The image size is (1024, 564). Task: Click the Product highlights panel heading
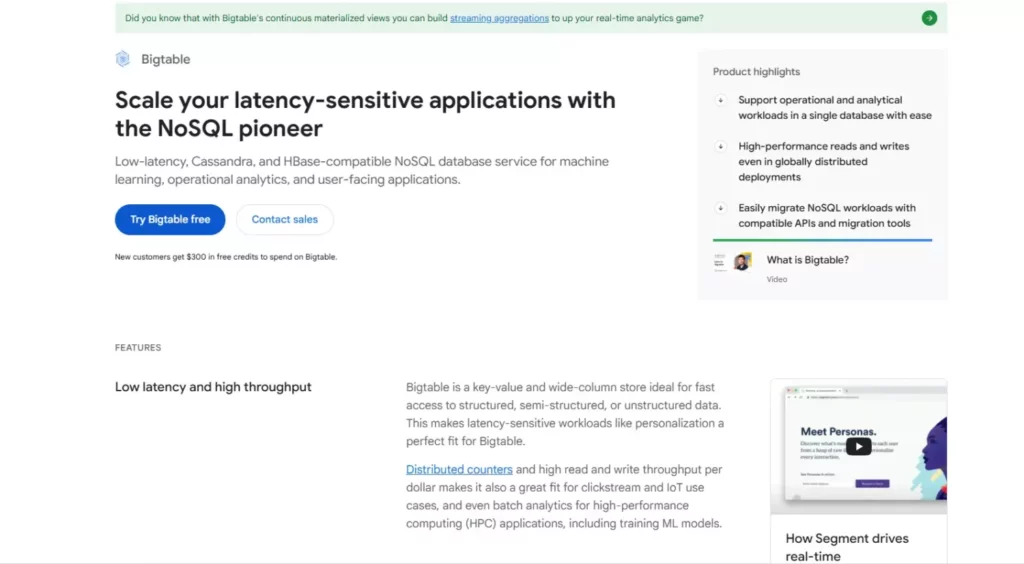[x=756, y=72]
